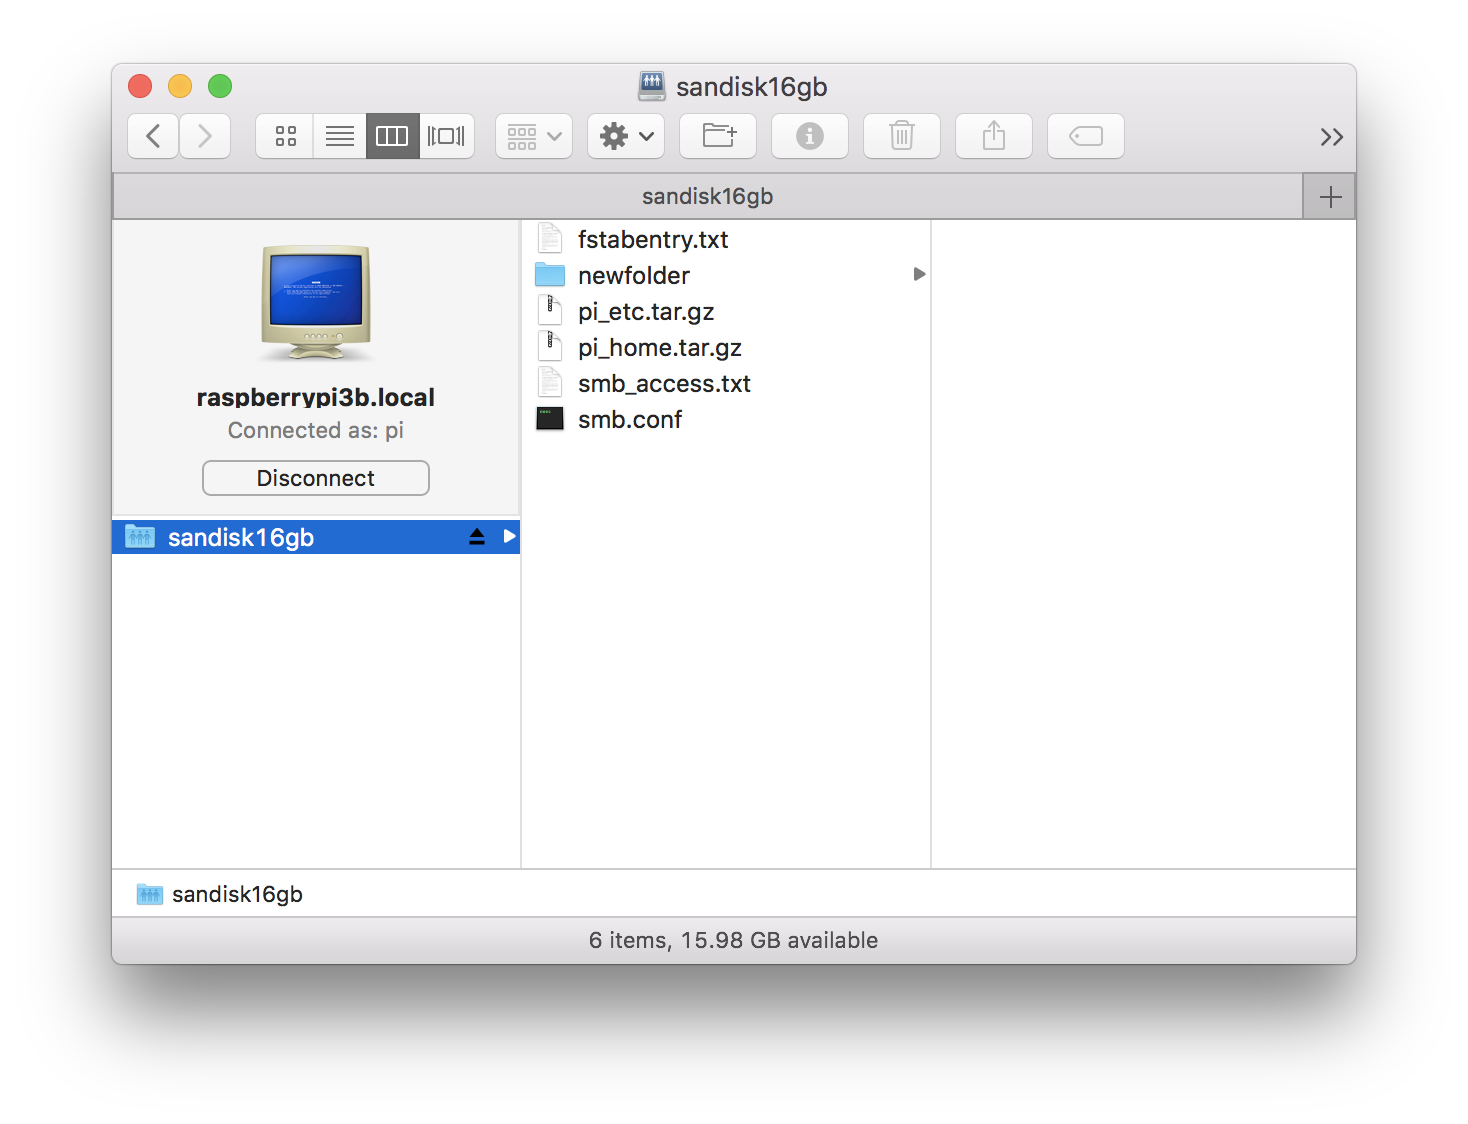Viewport: 1468px width, 1124px height.
Task: Open Get Info from the toolbar
Action: tap(809, 136)
